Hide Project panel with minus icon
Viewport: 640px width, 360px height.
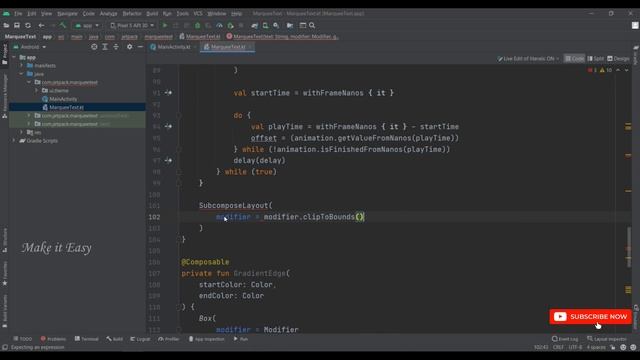coord(140,47)
